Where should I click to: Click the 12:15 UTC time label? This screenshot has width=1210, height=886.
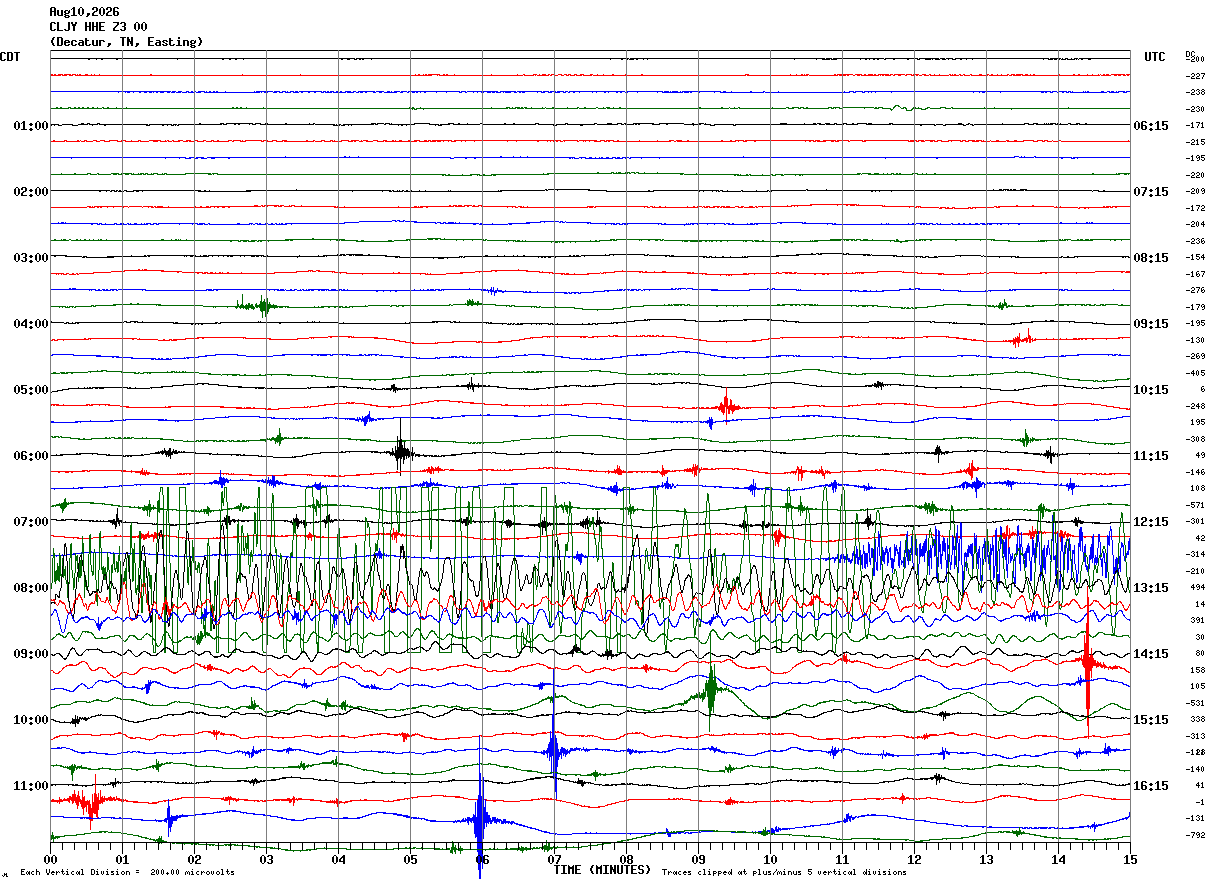(1150, 522)
